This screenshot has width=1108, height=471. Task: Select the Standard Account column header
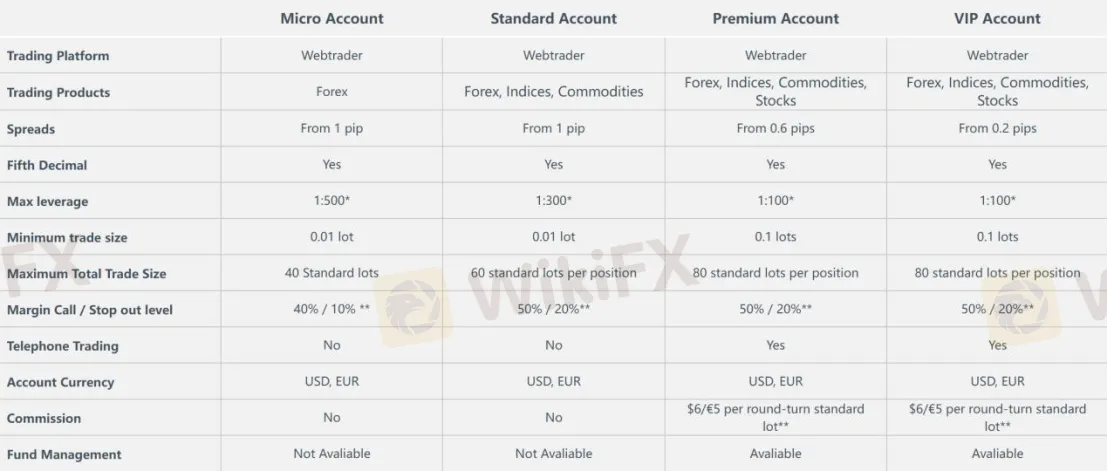pos(553,18)
